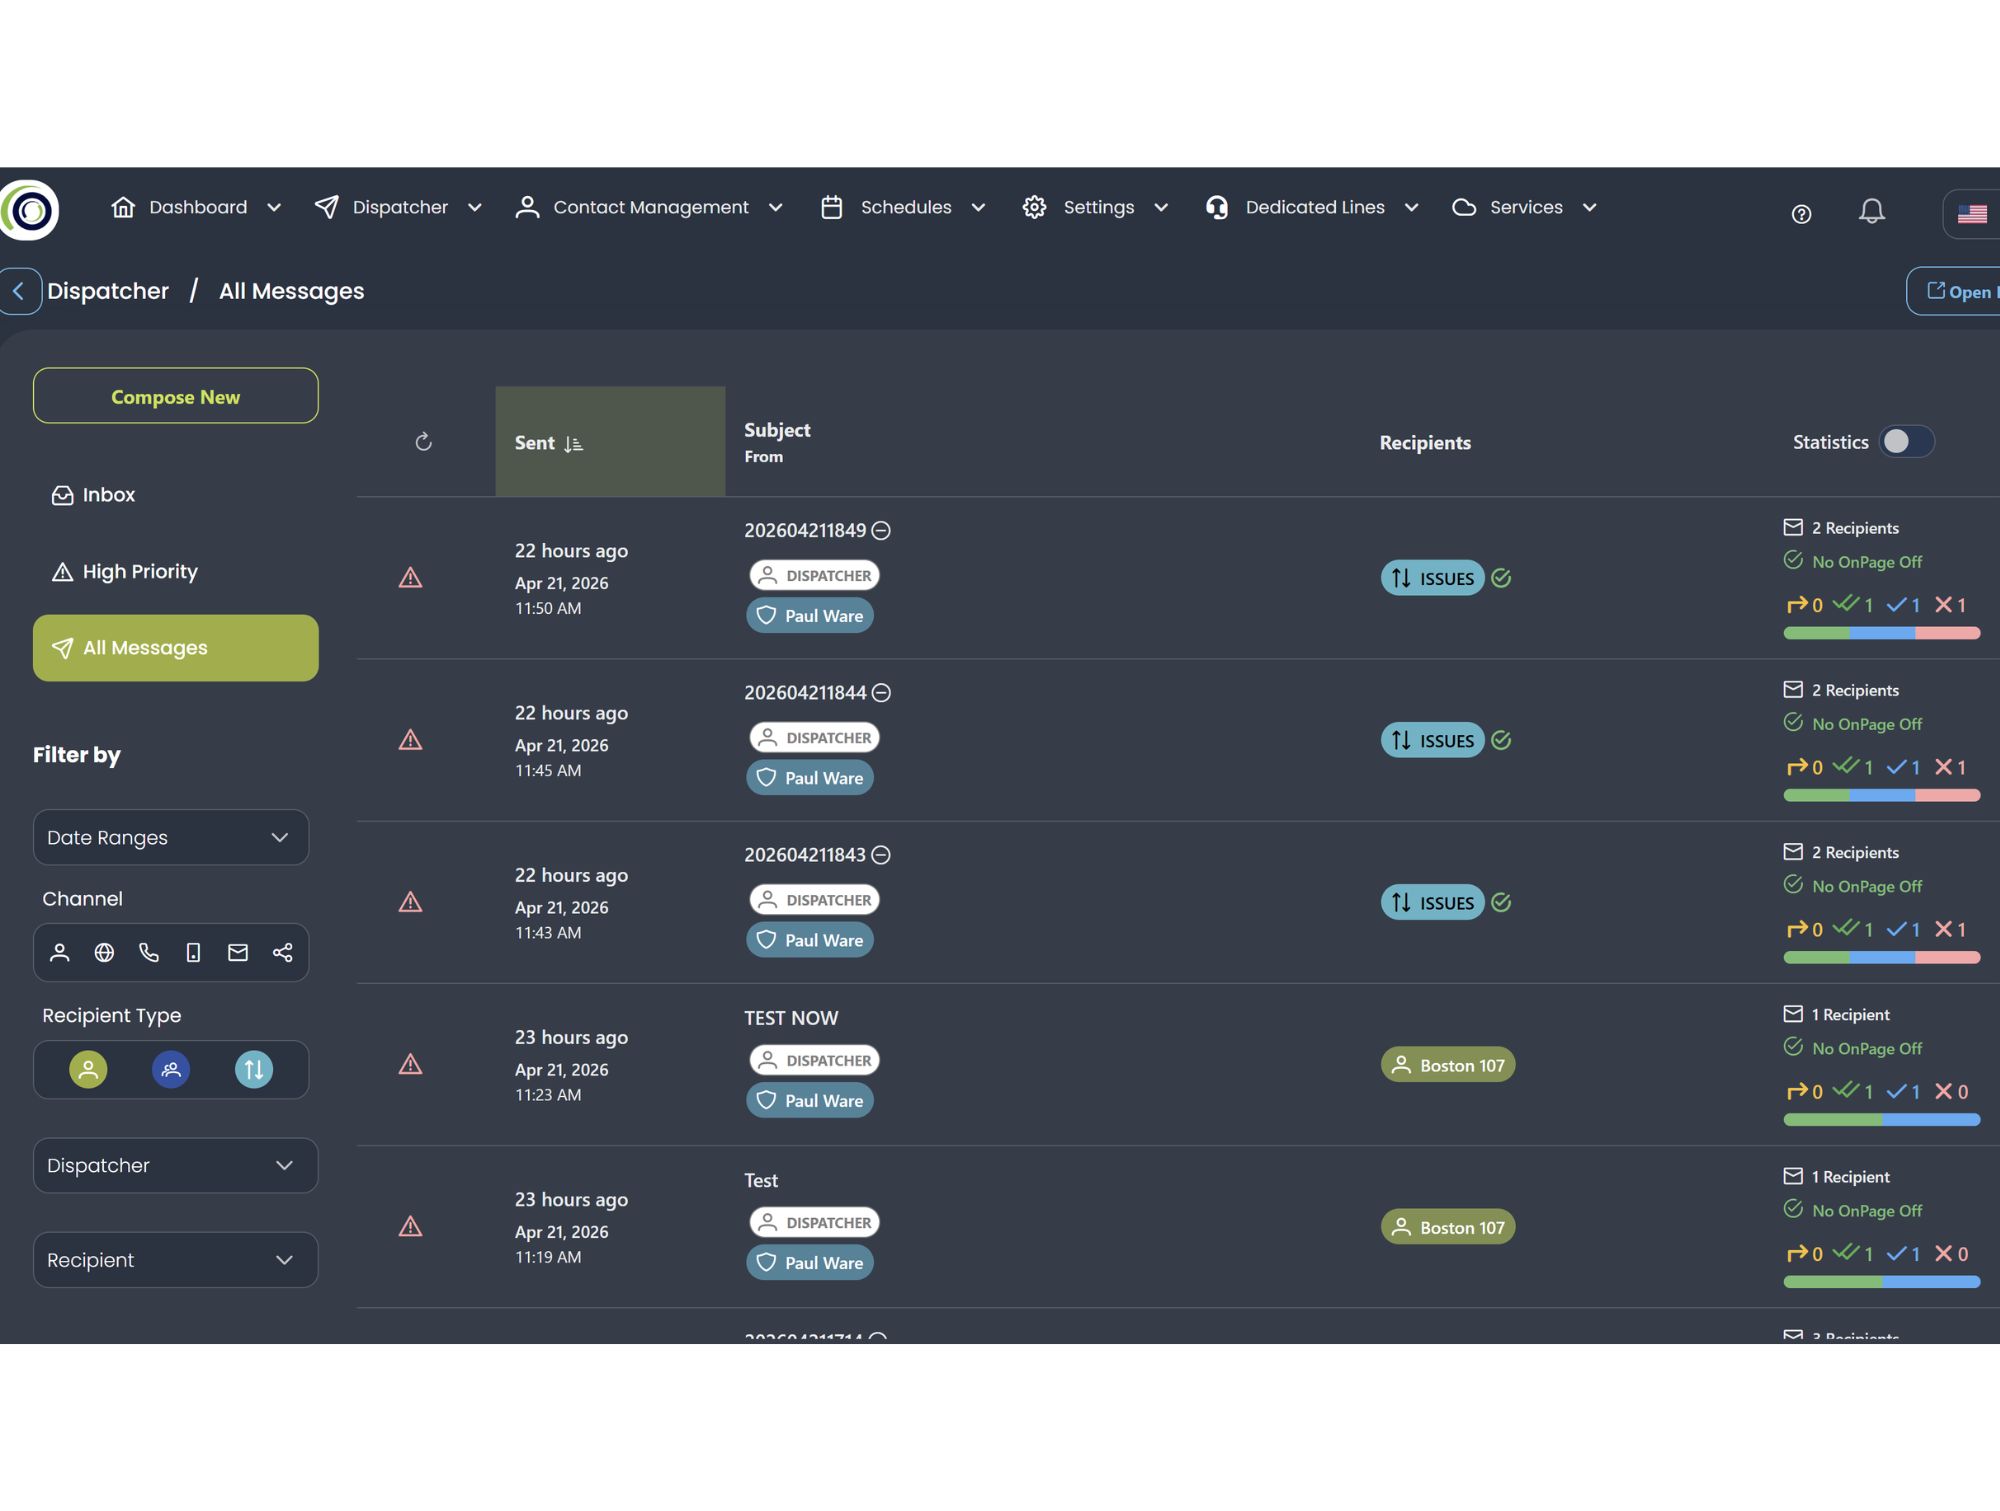Select the mobile device channel filter
This screenshot has height=1511, width=2000.
[193, 952]
